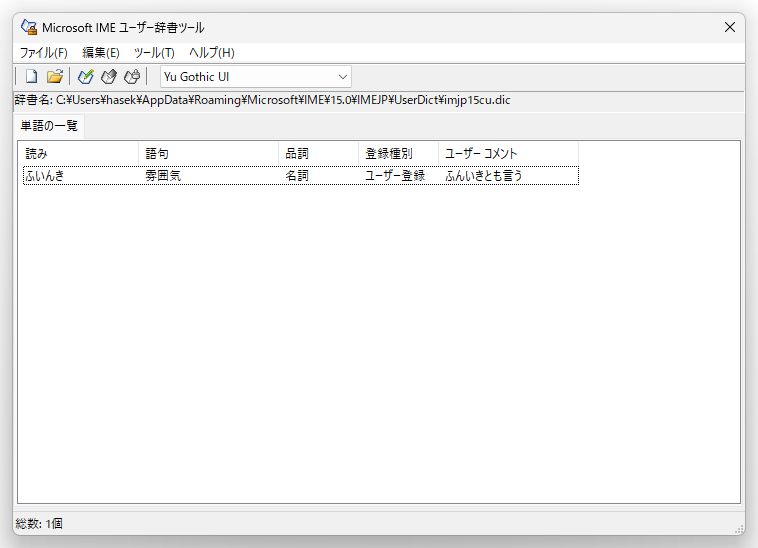Viewport: 758px width, 548px height.
Task: Click the 雰囲気 word cell
Action: point(163,175)
